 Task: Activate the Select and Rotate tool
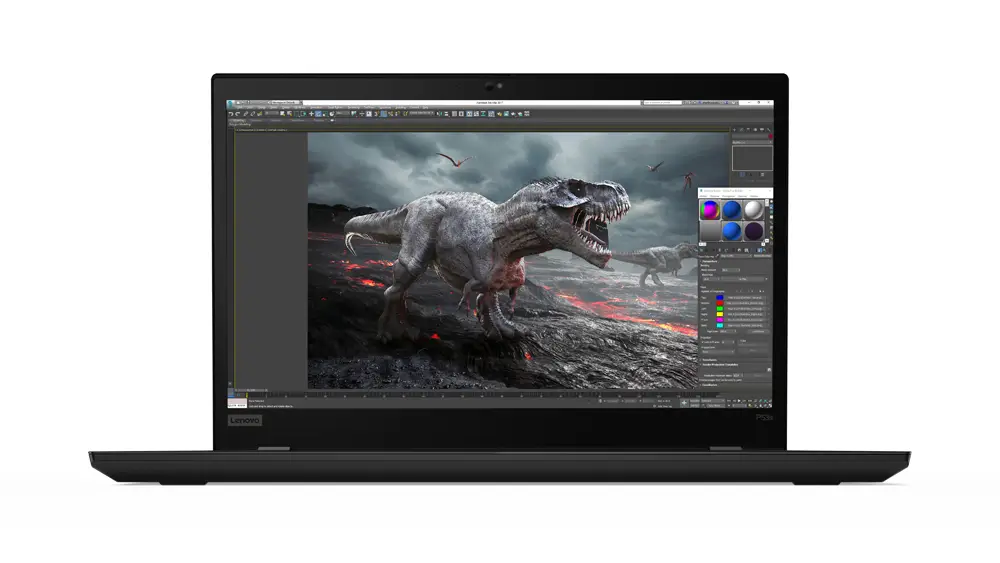pyautogui.click(x=318, y=113)
